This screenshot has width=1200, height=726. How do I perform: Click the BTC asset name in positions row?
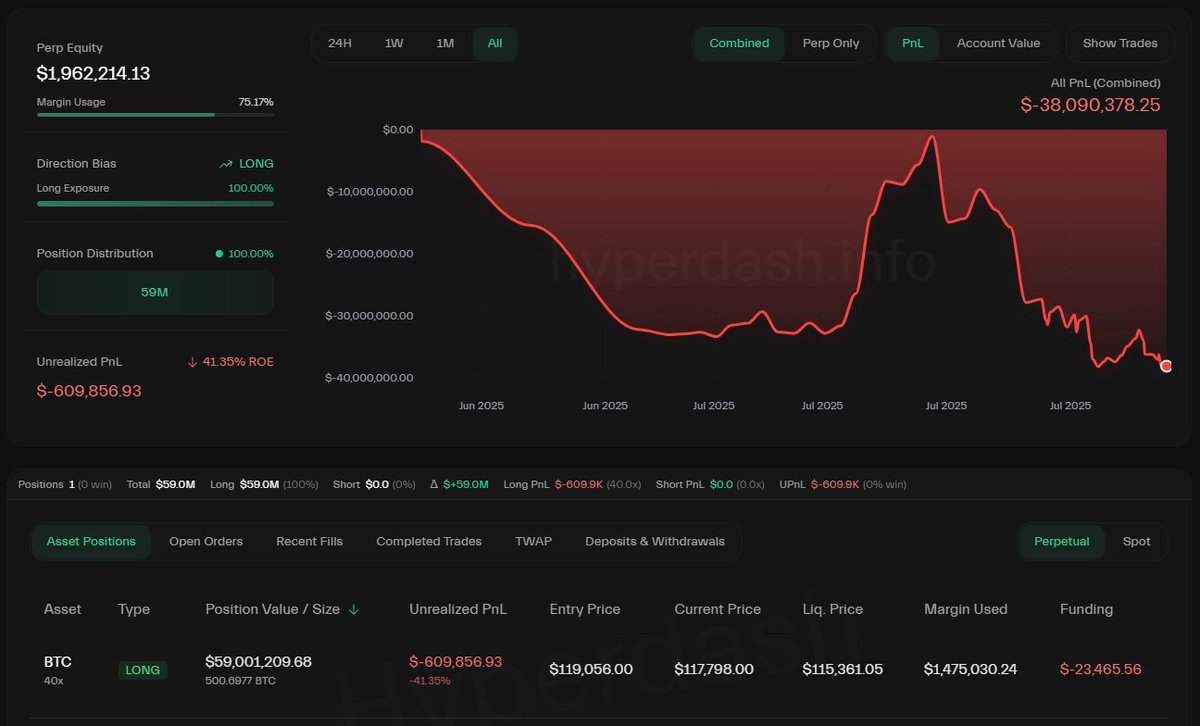pyautogui.click(x=58, y=662)
